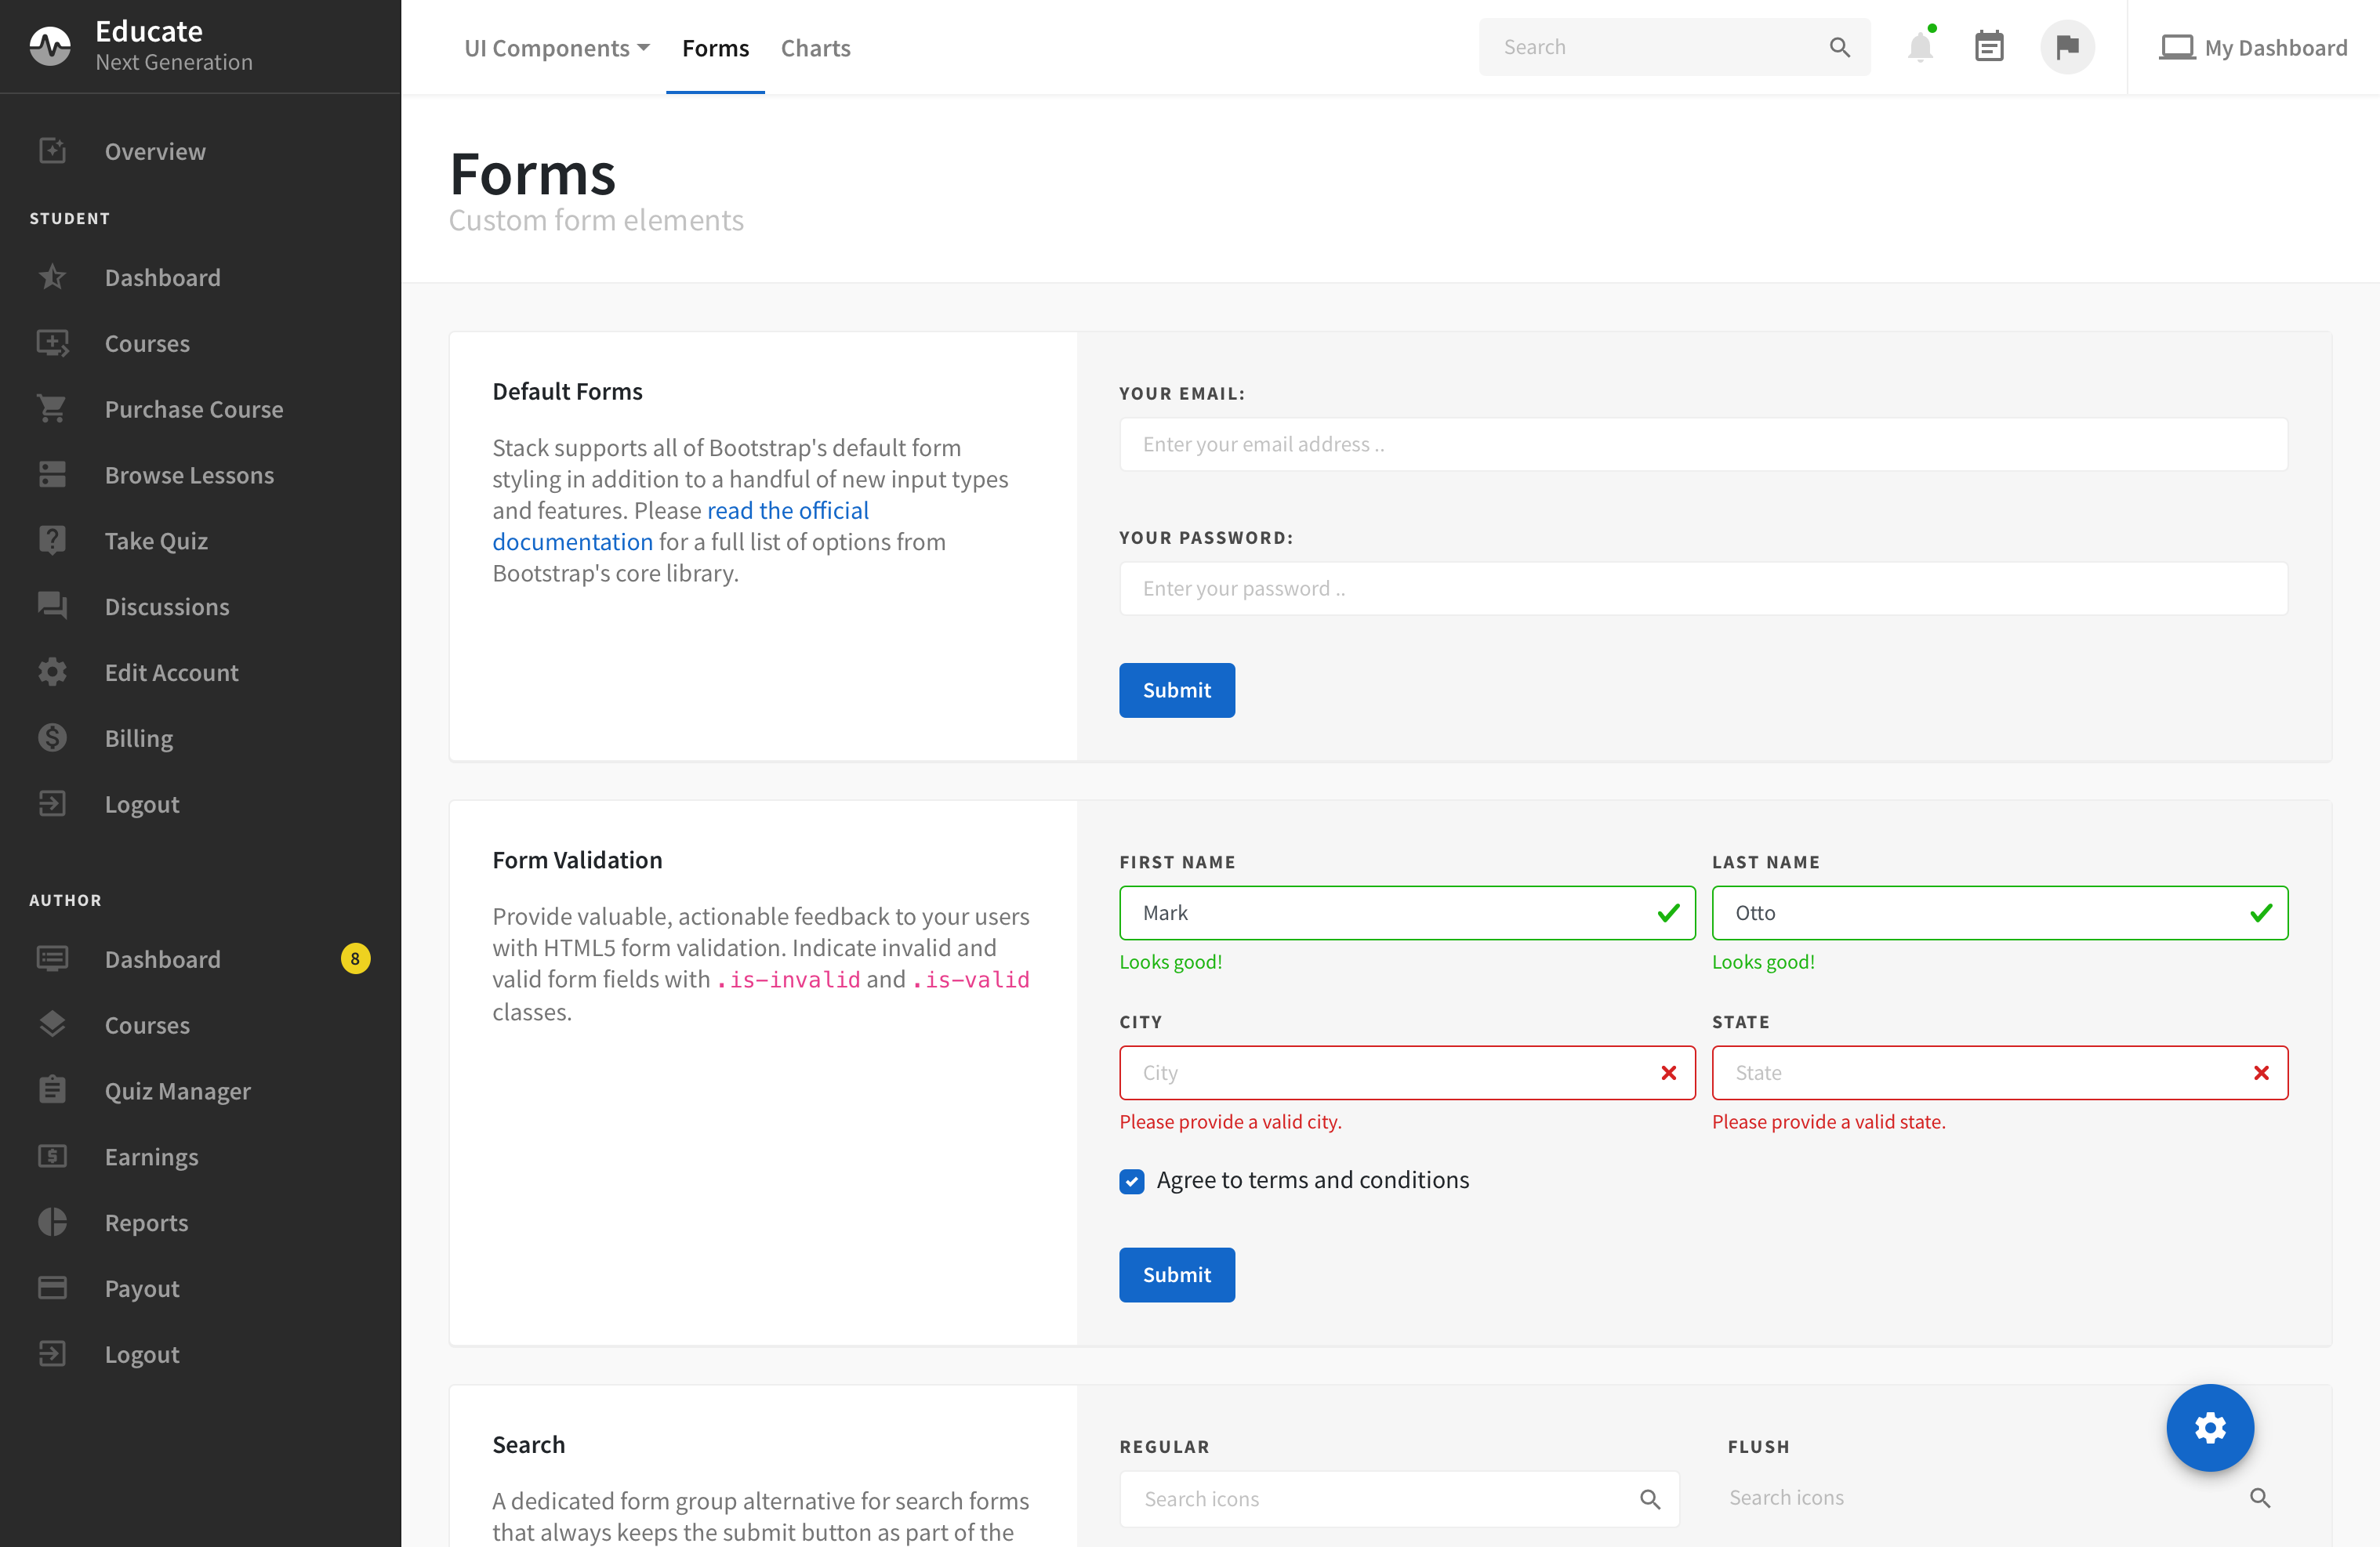Click the Regular search icons magnifier
2380x1547 pixels.
pyautogui.click(x=1650, y=1498)
